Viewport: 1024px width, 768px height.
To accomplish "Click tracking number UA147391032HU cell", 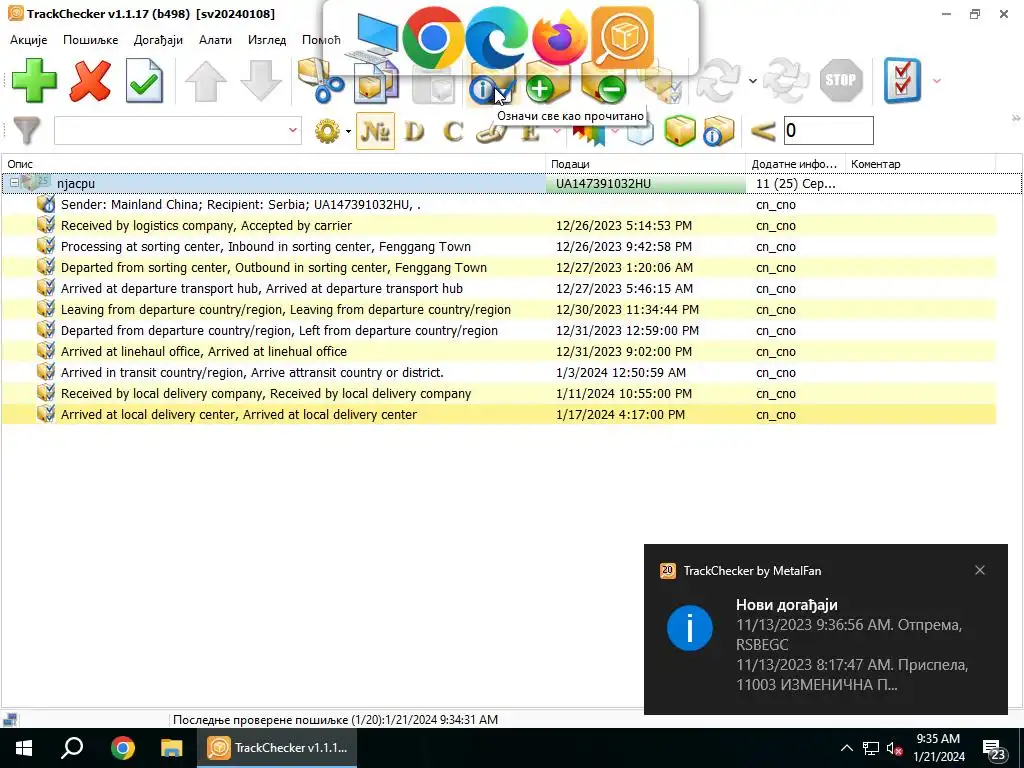I will click(x=646, y=184).
